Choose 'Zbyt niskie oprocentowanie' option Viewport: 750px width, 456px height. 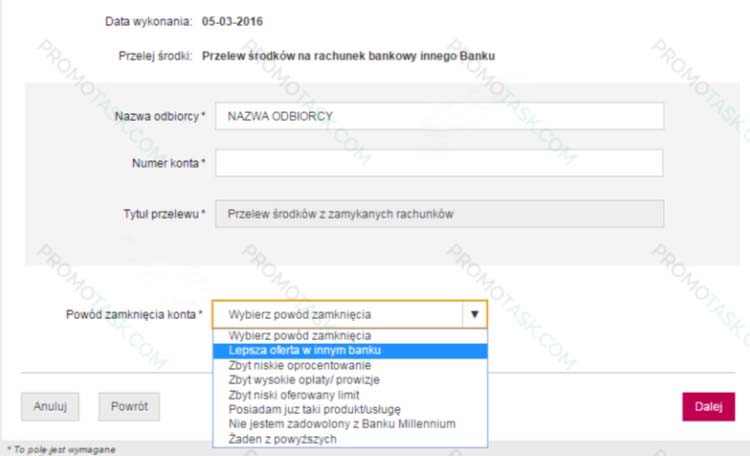tap(350, 365)
